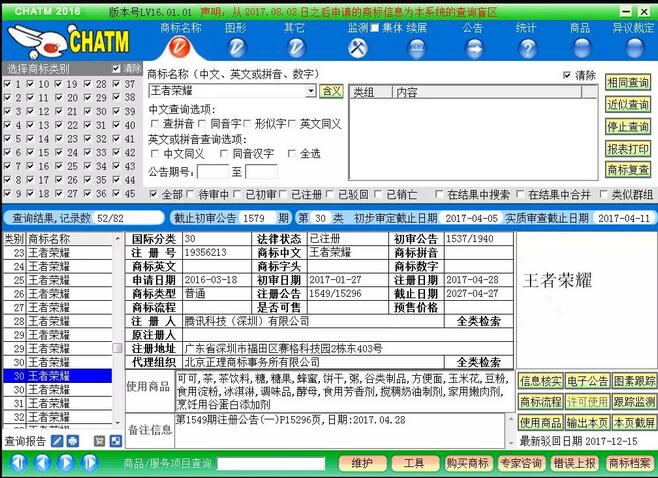This screenshot has width=658, height=478.
Task: Enable the 同音汉字 option
Action: [224, 154]
